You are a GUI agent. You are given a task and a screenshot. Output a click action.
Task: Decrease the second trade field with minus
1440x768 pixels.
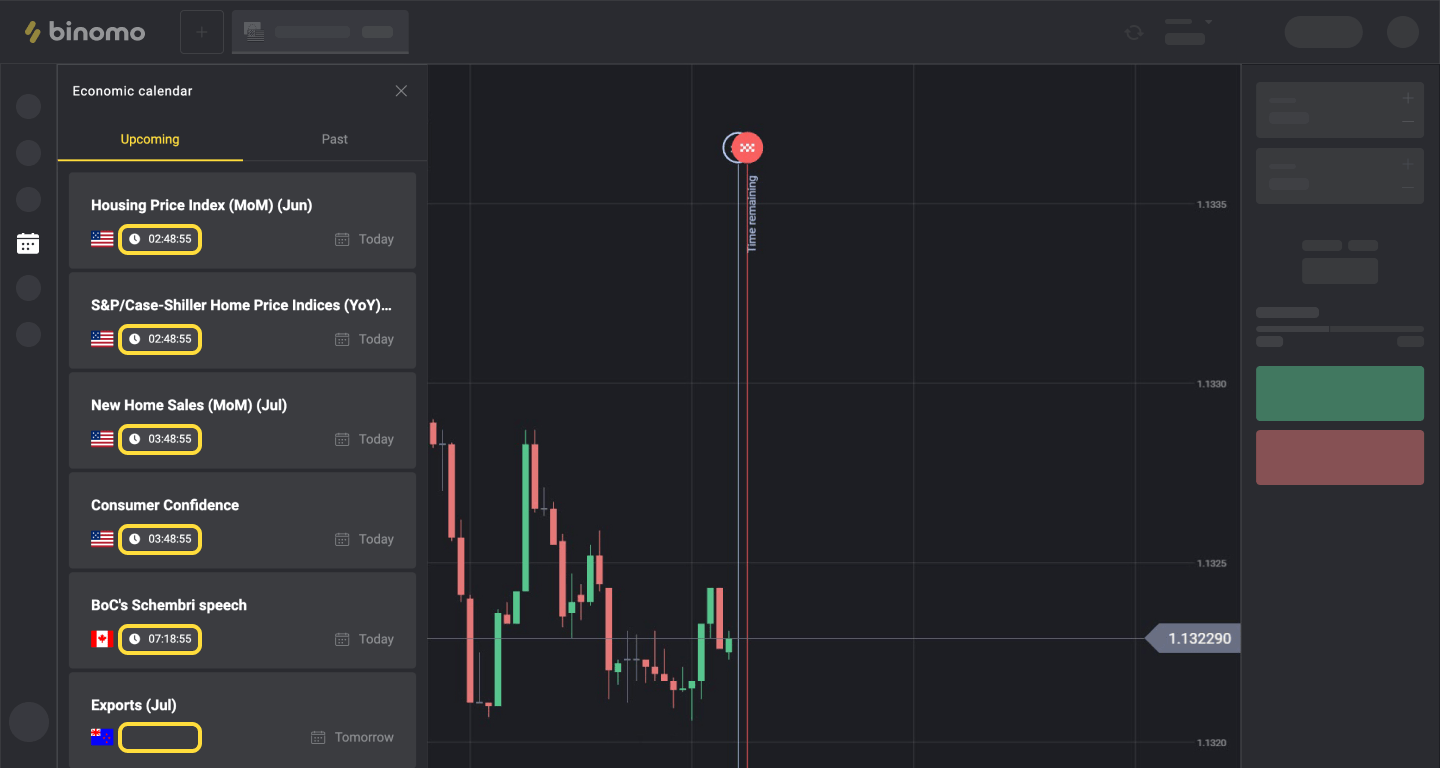1408,188
